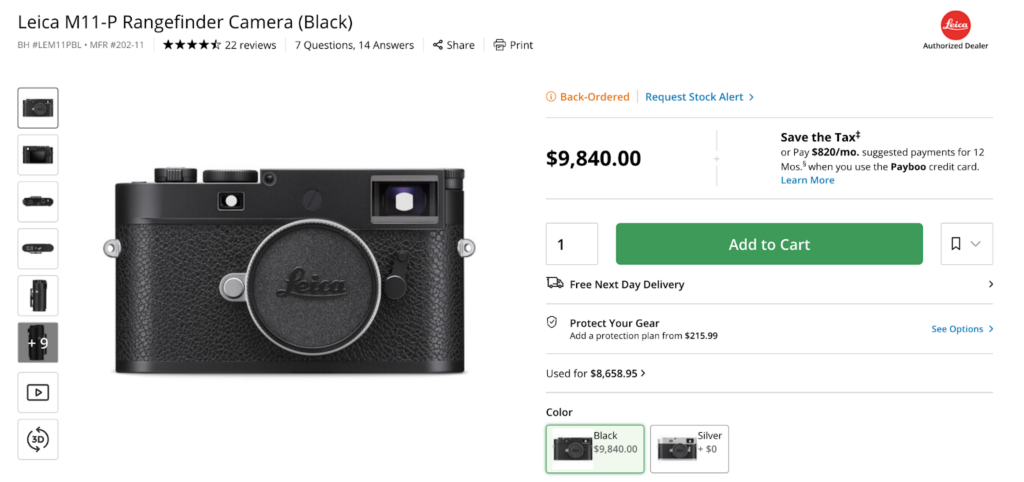This screenshot has height=482, width=1024.
Task: Click the Share icon
Action: coord(438,45)
